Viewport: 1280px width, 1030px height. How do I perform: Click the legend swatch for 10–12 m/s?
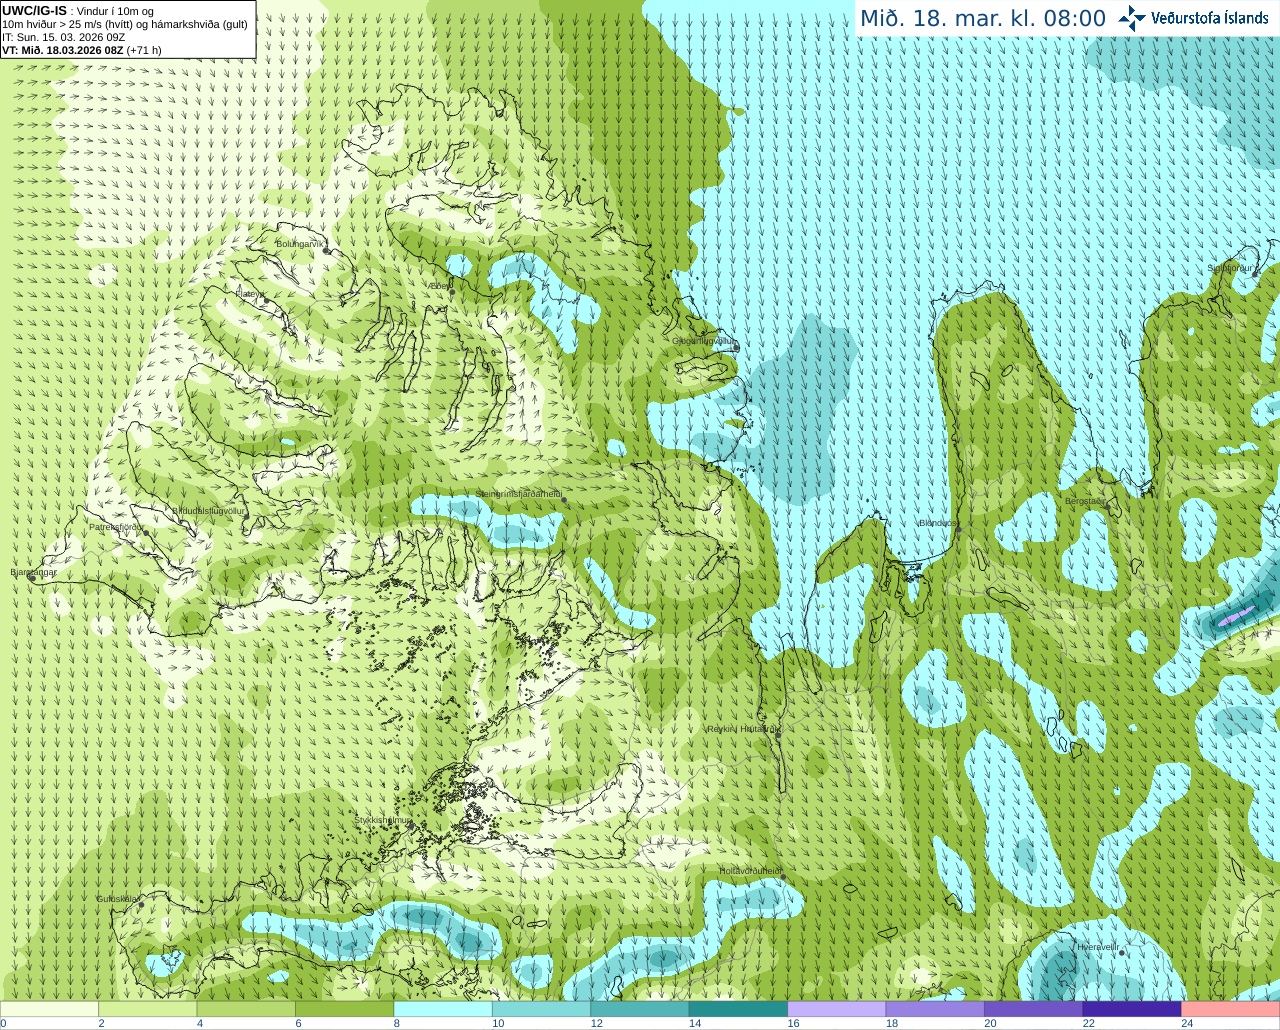coord(541,1009)
